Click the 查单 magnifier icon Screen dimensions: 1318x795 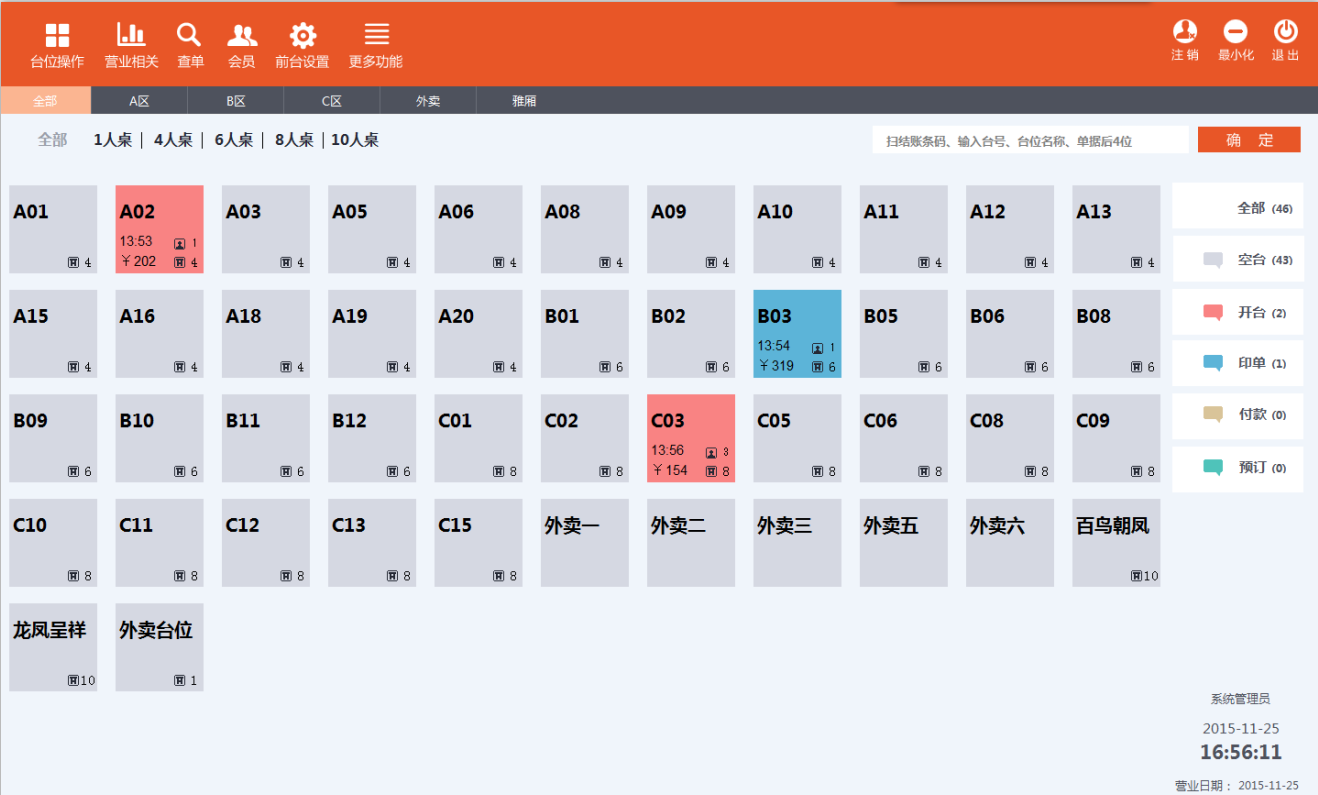click(x=189, y=35)
